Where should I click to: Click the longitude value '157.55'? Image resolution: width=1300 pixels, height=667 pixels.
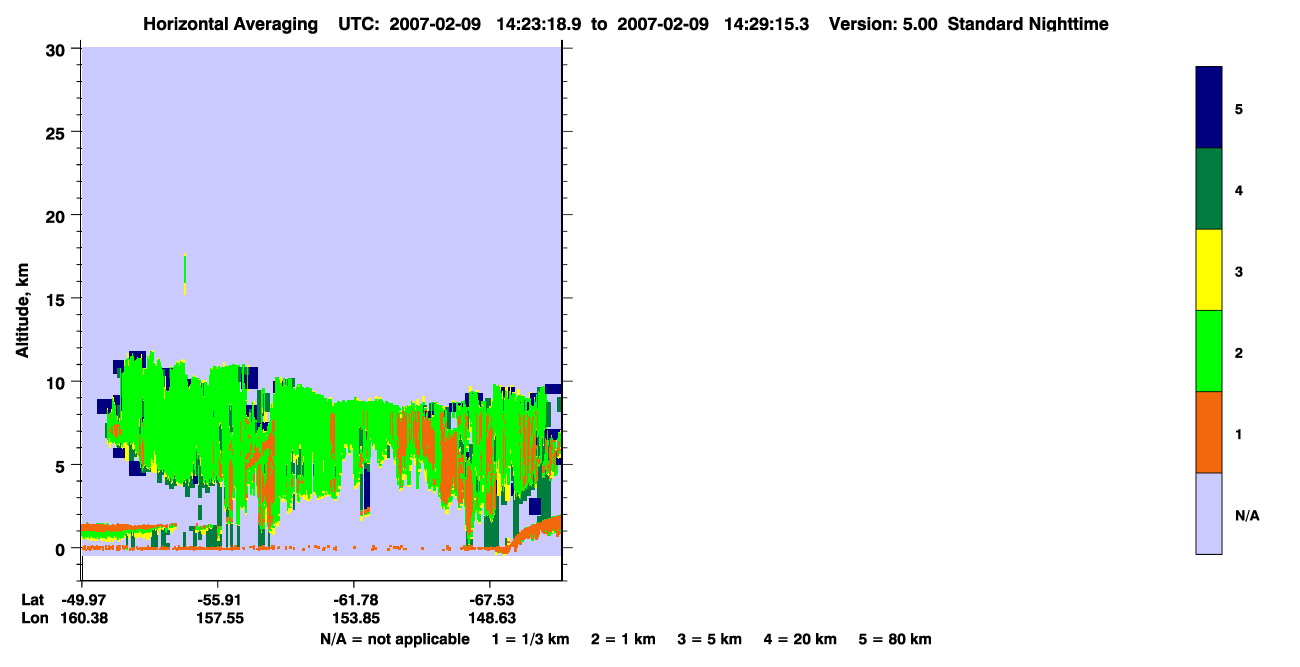218,618
